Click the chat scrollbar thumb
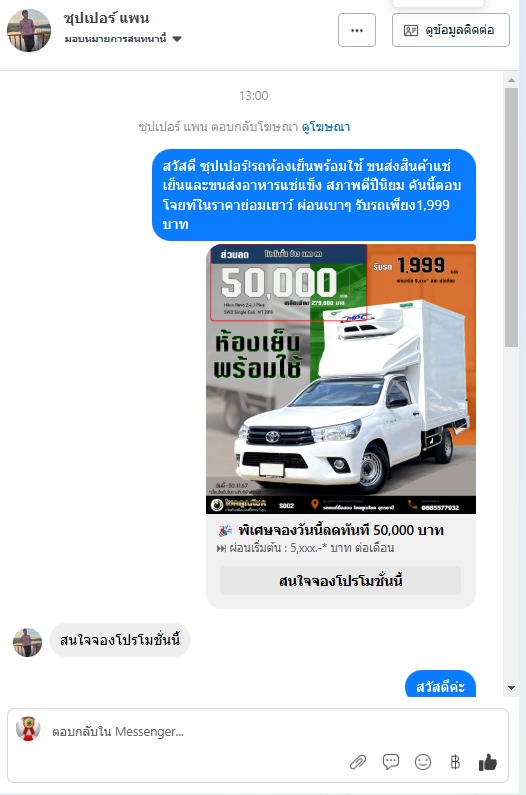This screenshot has height=795, width=526. [x=511, y=218]
